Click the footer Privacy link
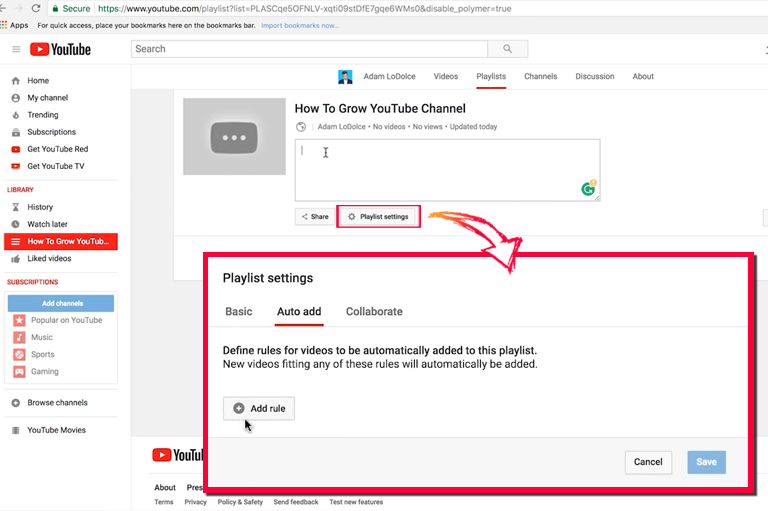Image resolution: width=768 pixels, height=511 pixels. pos(195,502)
